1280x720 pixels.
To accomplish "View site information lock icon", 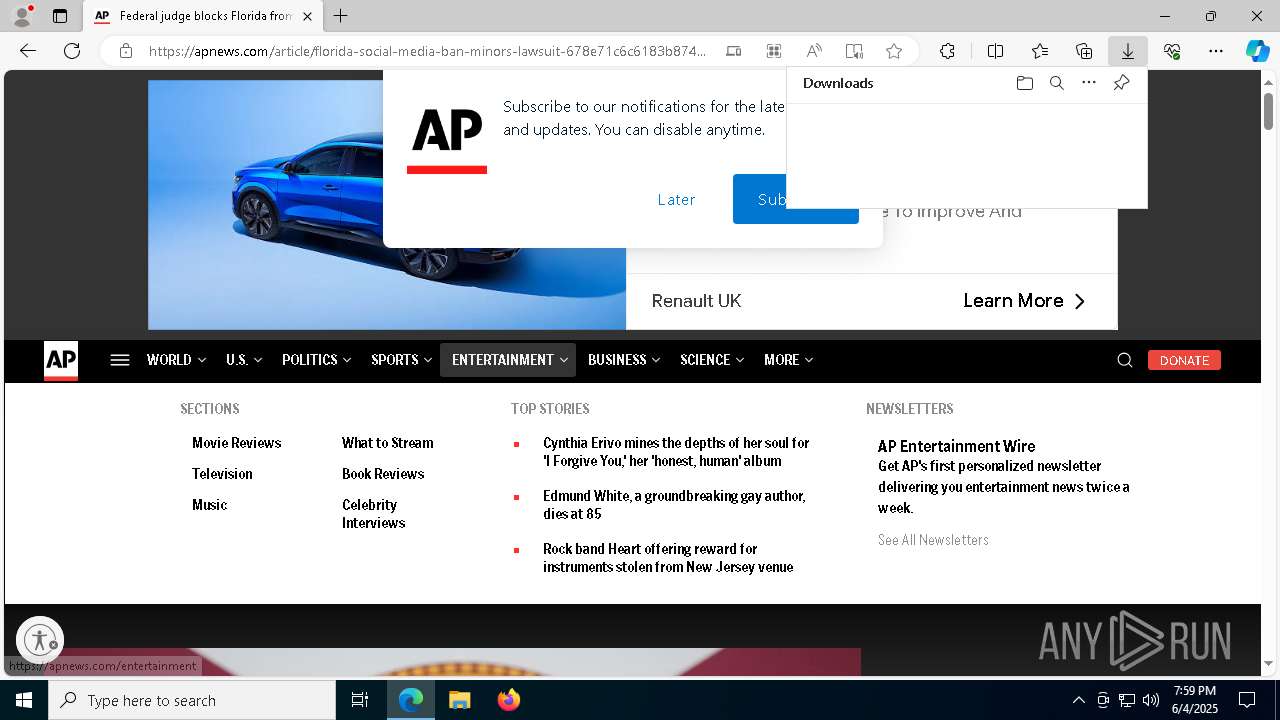I will (125, 51).
